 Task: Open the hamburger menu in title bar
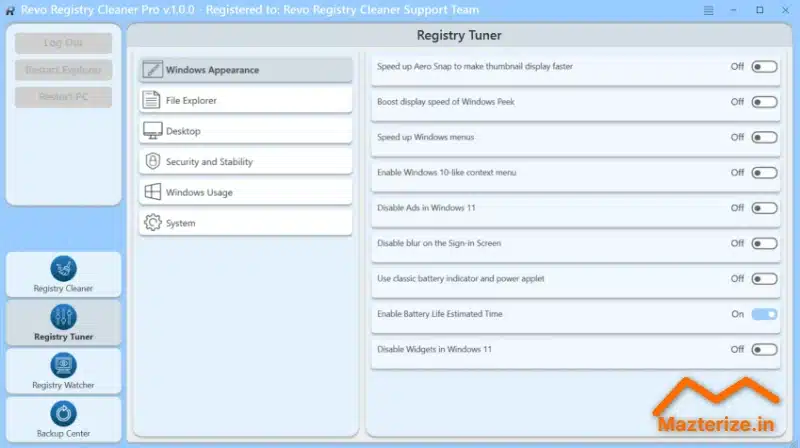point(708,10)
